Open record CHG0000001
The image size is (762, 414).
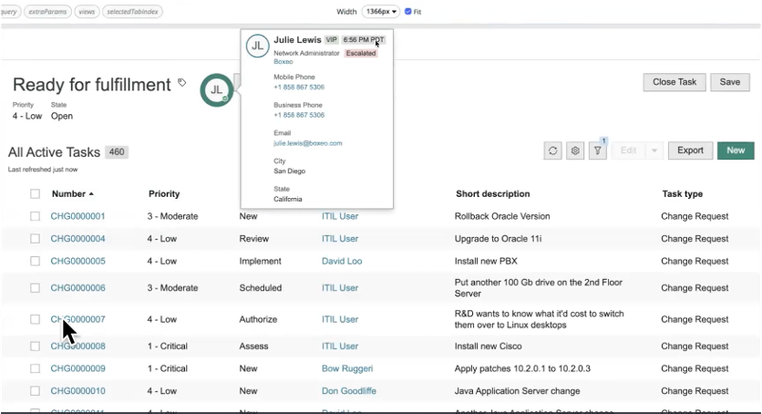click(78, 216)
